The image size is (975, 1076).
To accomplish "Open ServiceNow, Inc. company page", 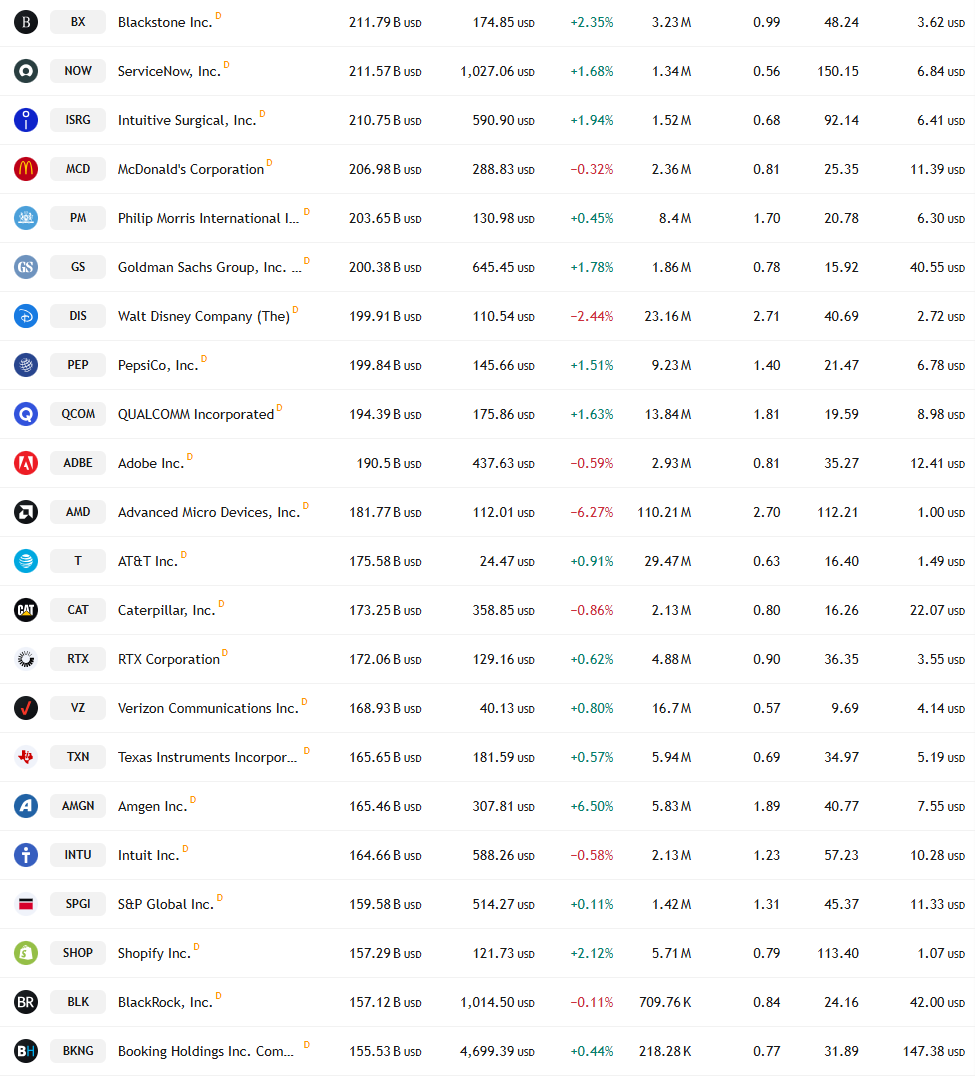I will point(169,71).
